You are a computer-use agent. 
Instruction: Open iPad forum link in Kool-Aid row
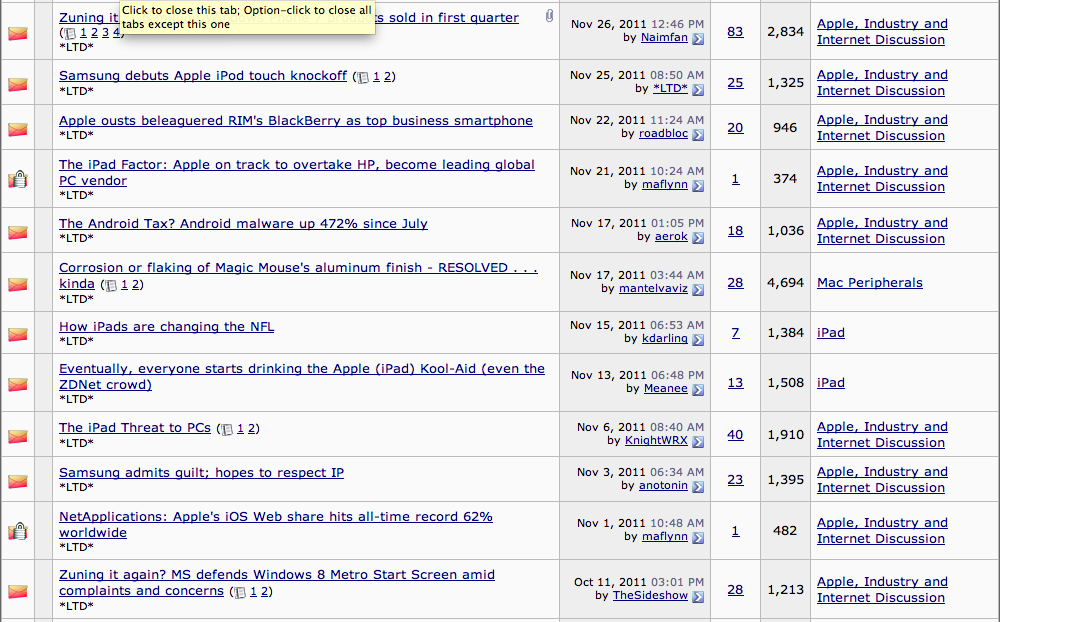tap(830, 382)
